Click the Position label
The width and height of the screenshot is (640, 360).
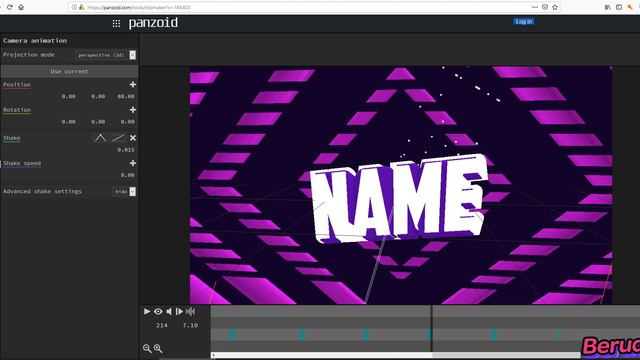17,85
